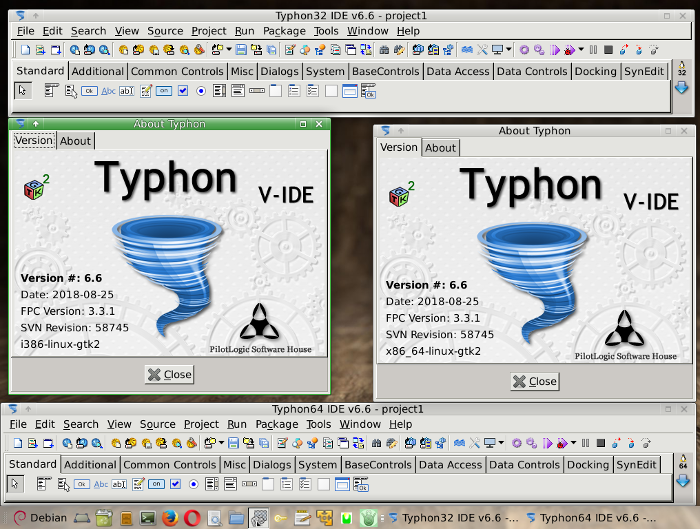Screen dimensions: 700x529
Task: Switch to SynEdit tab in Typhon32 palette
Action: (x=644, y=71)
